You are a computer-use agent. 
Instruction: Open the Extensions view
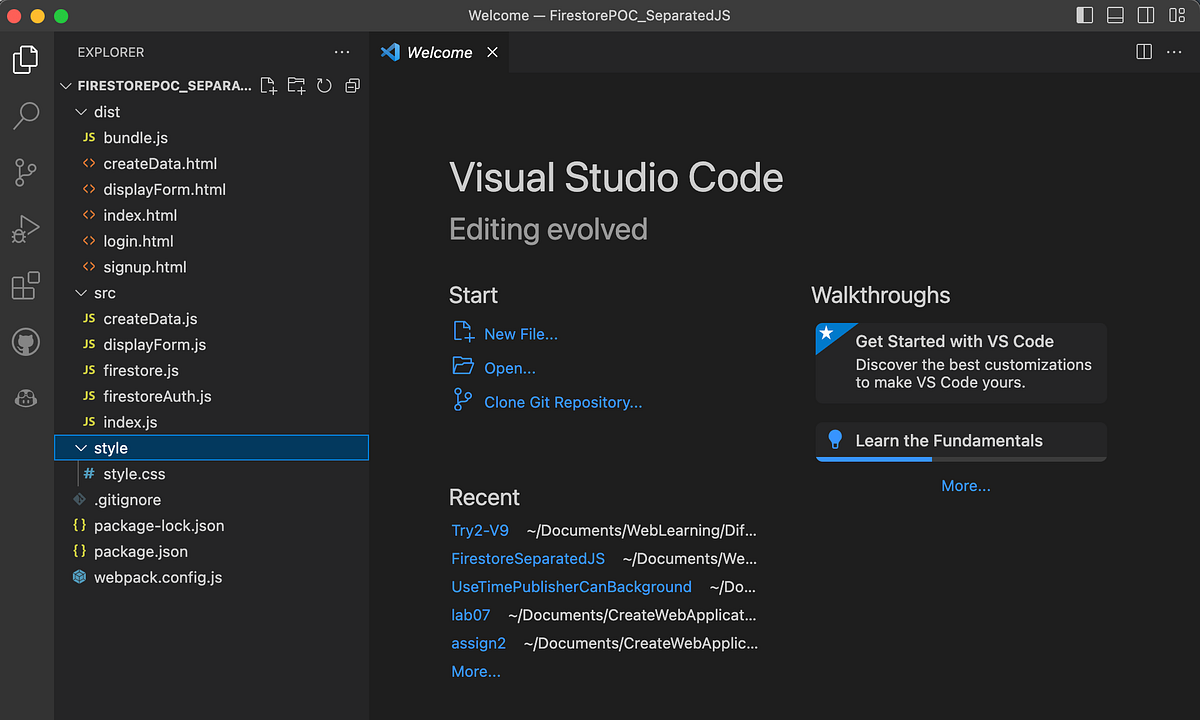click(25, 285)
